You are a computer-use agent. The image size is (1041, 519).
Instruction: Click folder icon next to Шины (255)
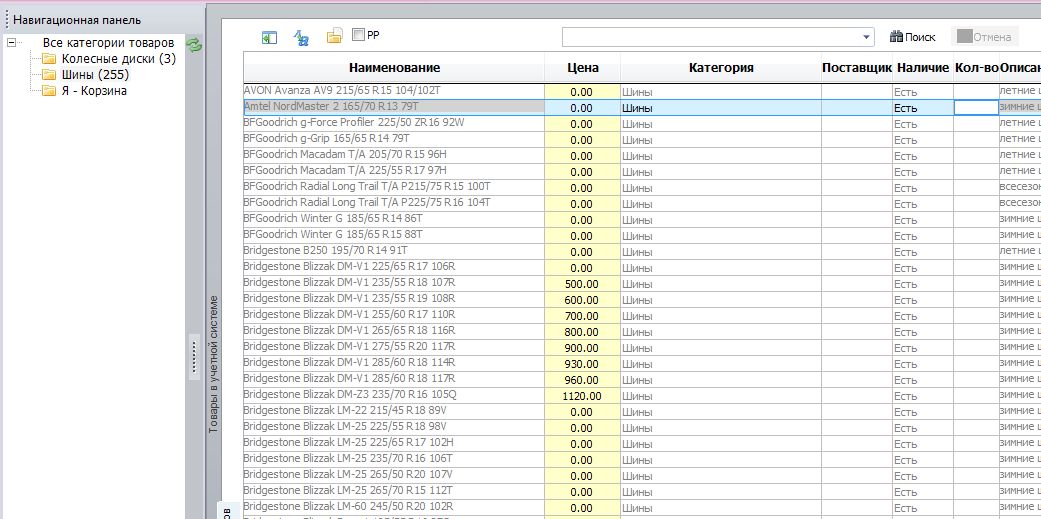coord(49,74)
